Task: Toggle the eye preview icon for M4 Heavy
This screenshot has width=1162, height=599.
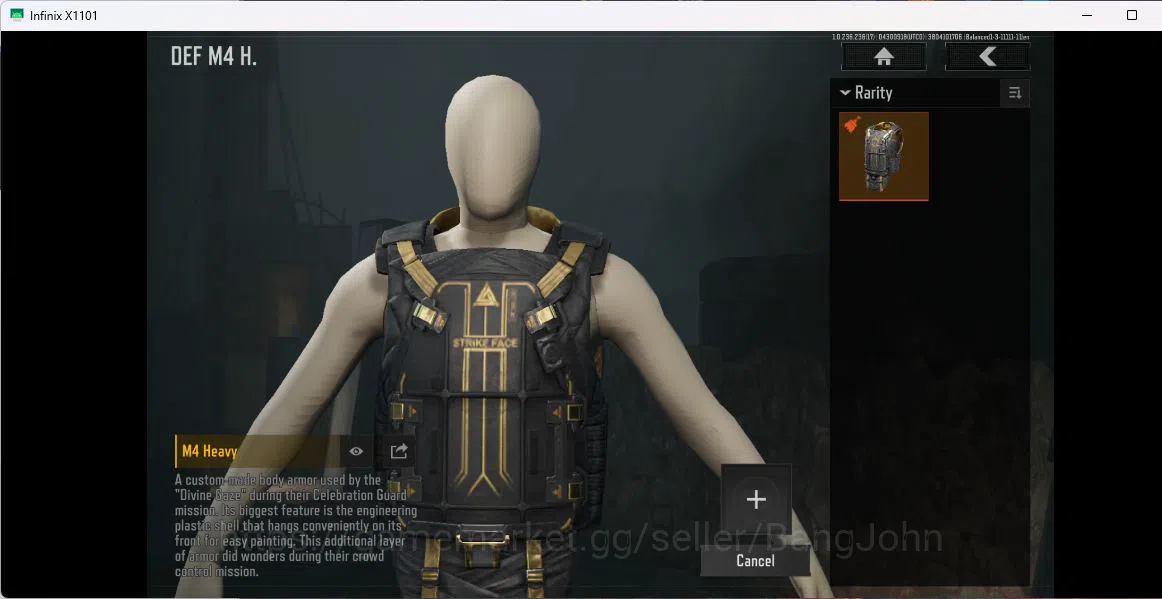Action: (x=356, y=451)
